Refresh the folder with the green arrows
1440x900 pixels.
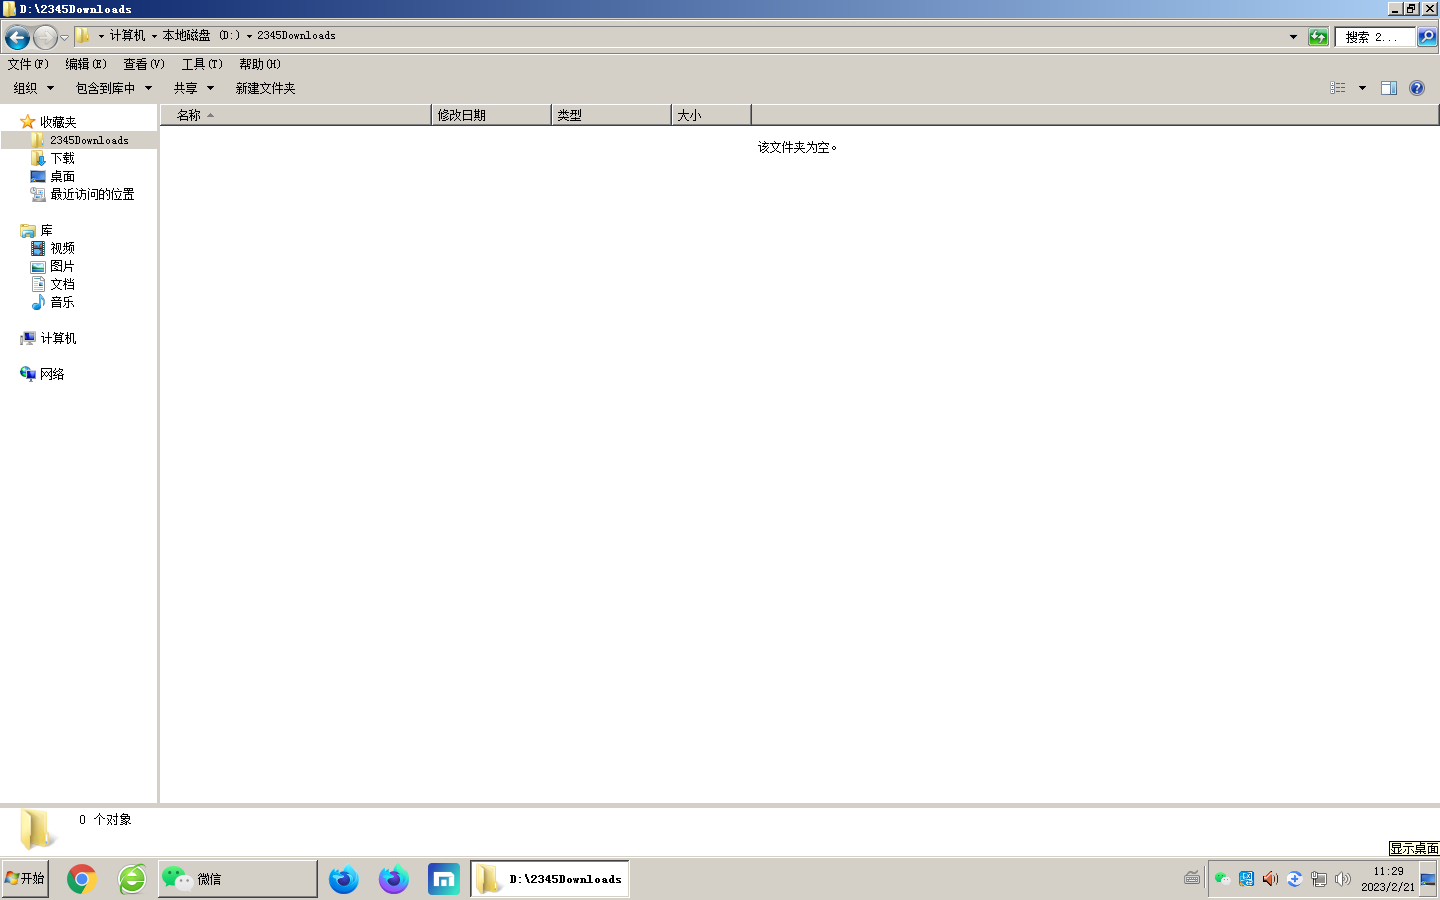coord(1318,37)
